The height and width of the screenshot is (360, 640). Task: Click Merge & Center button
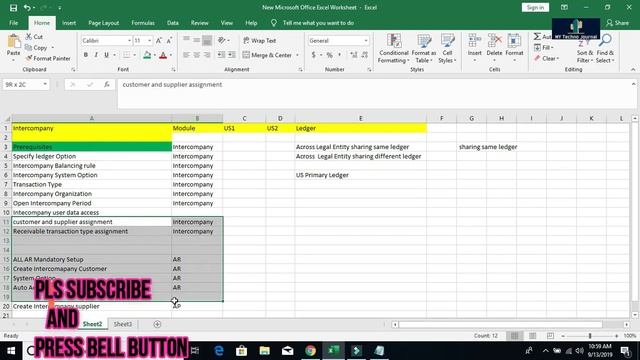[x=267, y=55]
